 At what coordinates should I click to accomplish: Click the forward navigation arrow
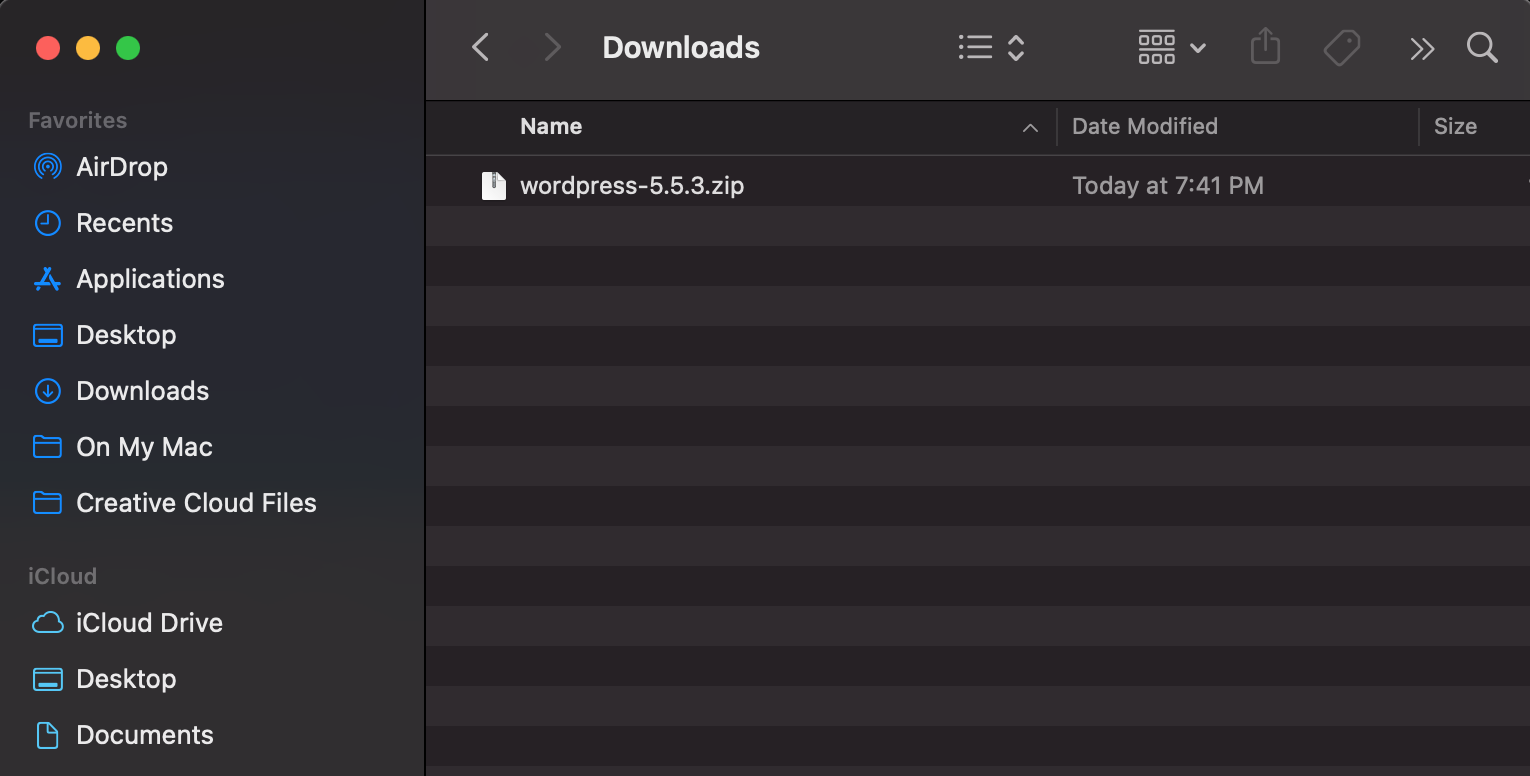coord(551,47)
